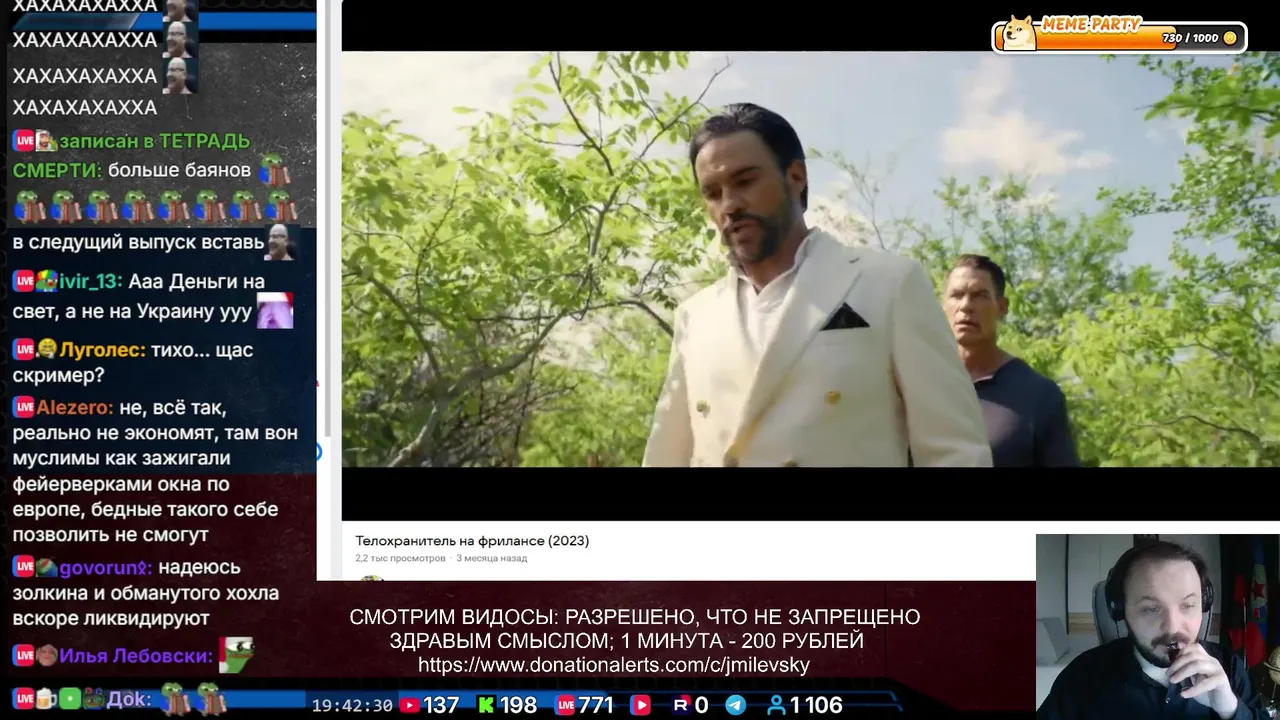Image resolution: width=1280 pixels, height=720 pixels.
Task: Click the red play-arrow platform icon before Rutube
Action: [x=640, y=705]
